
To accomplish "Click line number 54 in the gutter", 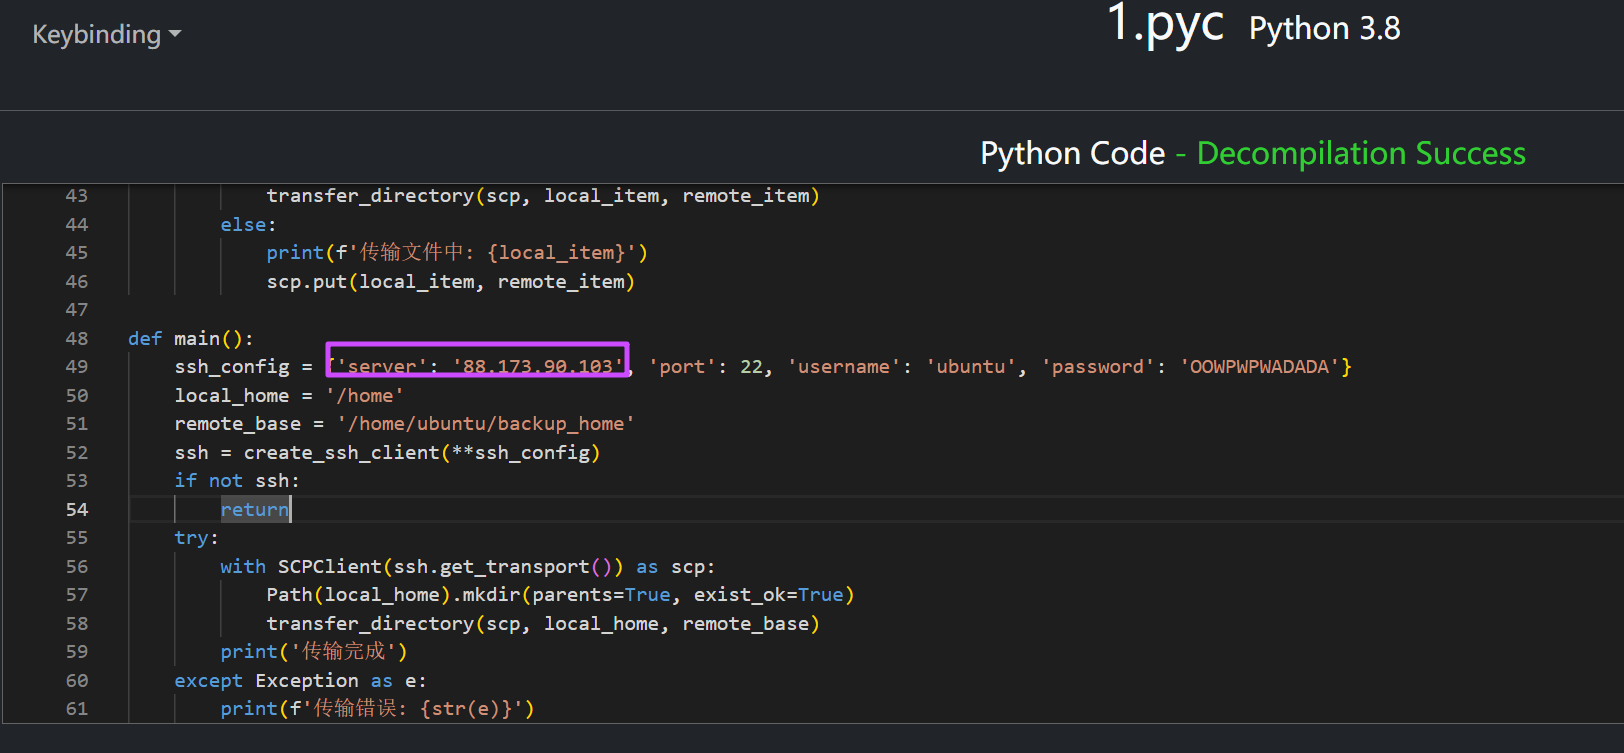I will click(x=77, y=510).
